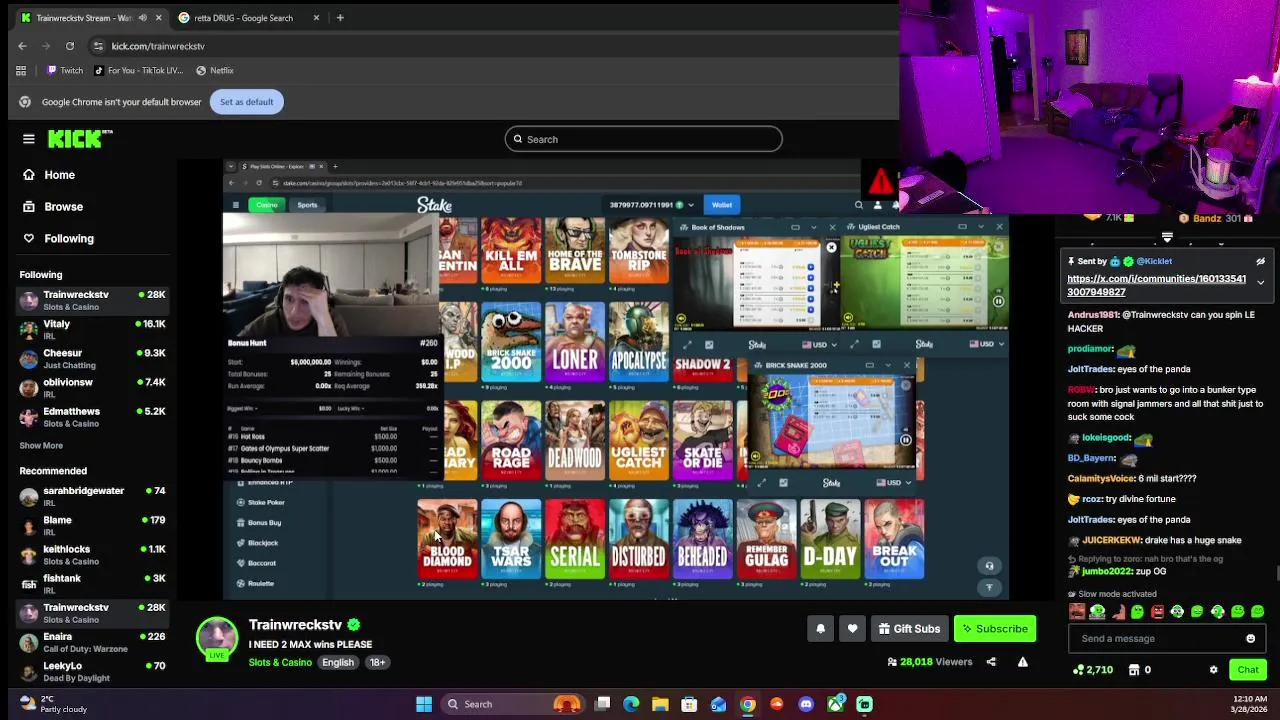Click the Kick logo
The height and width of the screenshot is (720, 1280).
tap(80, 139)
